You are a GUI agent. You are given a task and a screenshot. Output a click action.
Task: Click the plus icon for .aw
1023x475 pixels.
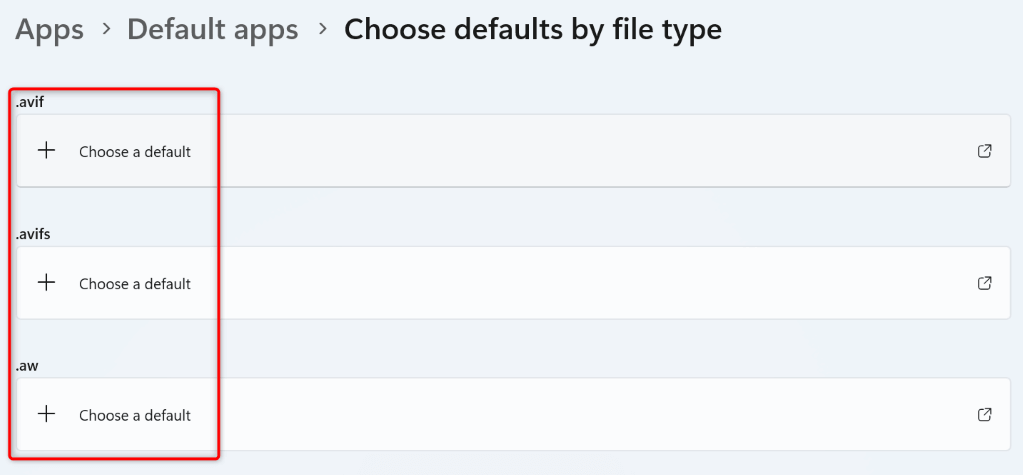(45, 414)
